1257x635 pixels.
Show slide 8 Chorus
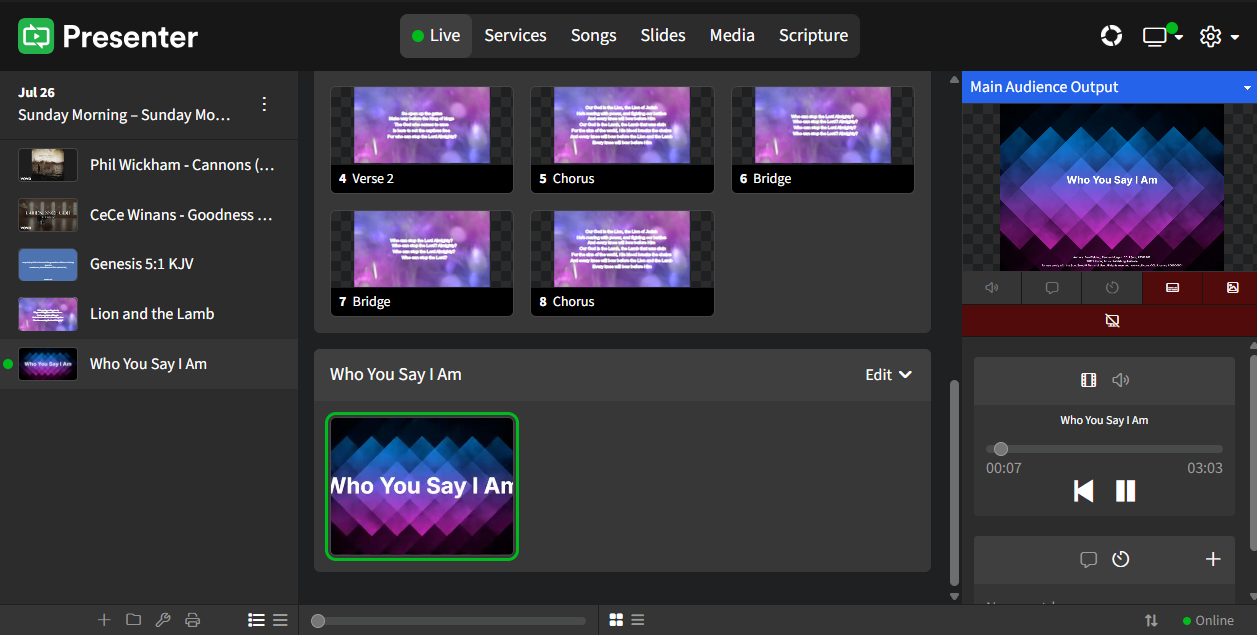622,263
